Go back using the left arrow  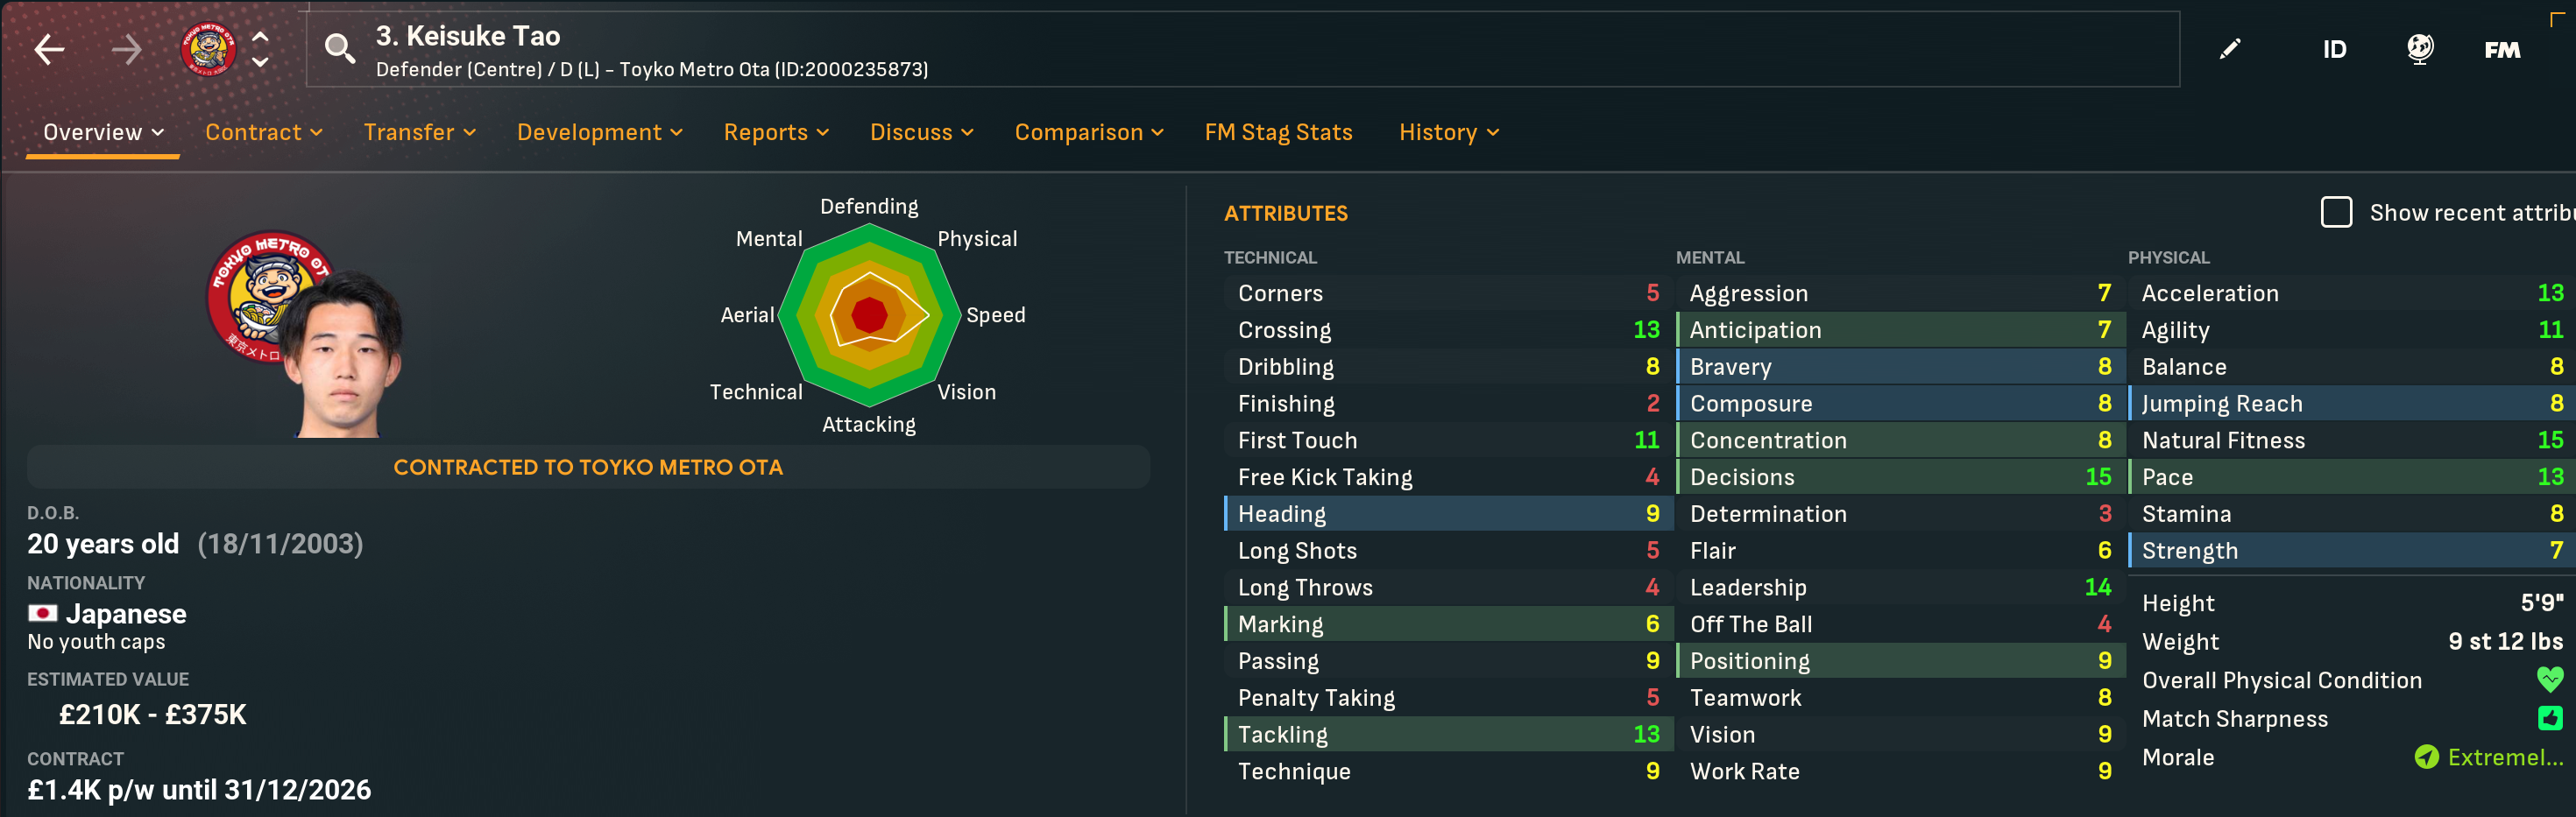(49, 49)
